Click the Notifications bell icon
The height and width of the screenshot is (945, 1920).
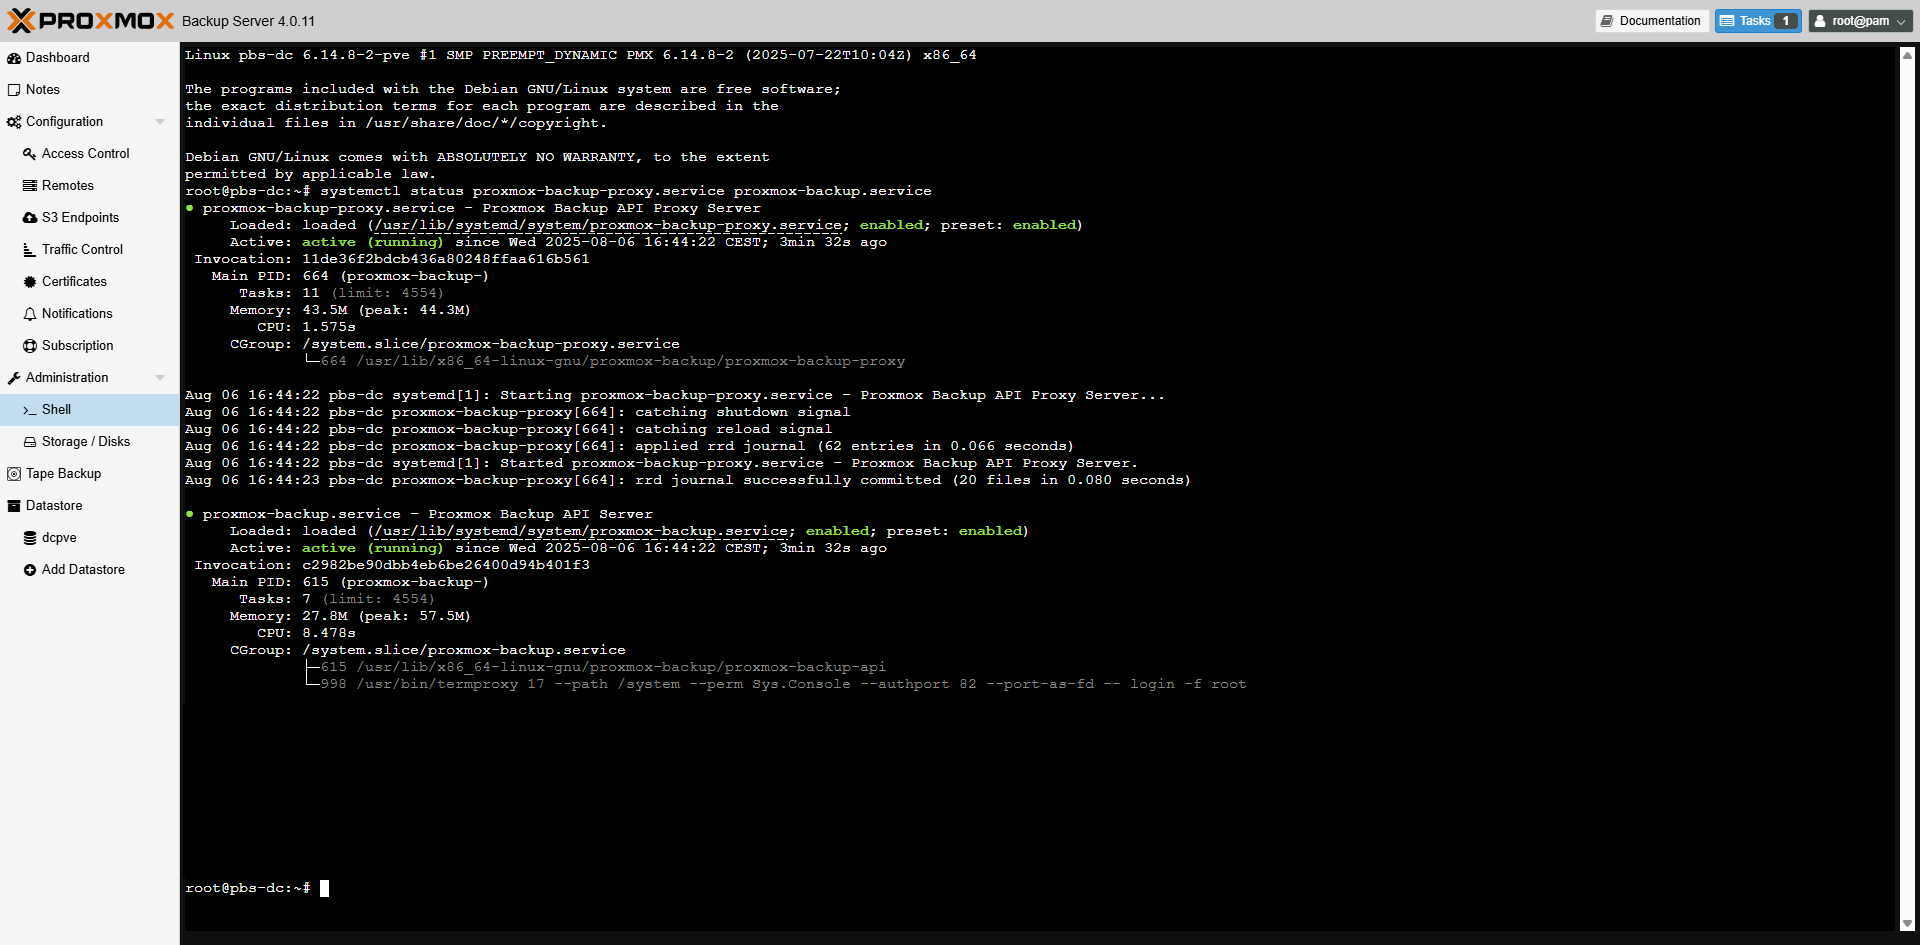point(30,314)
